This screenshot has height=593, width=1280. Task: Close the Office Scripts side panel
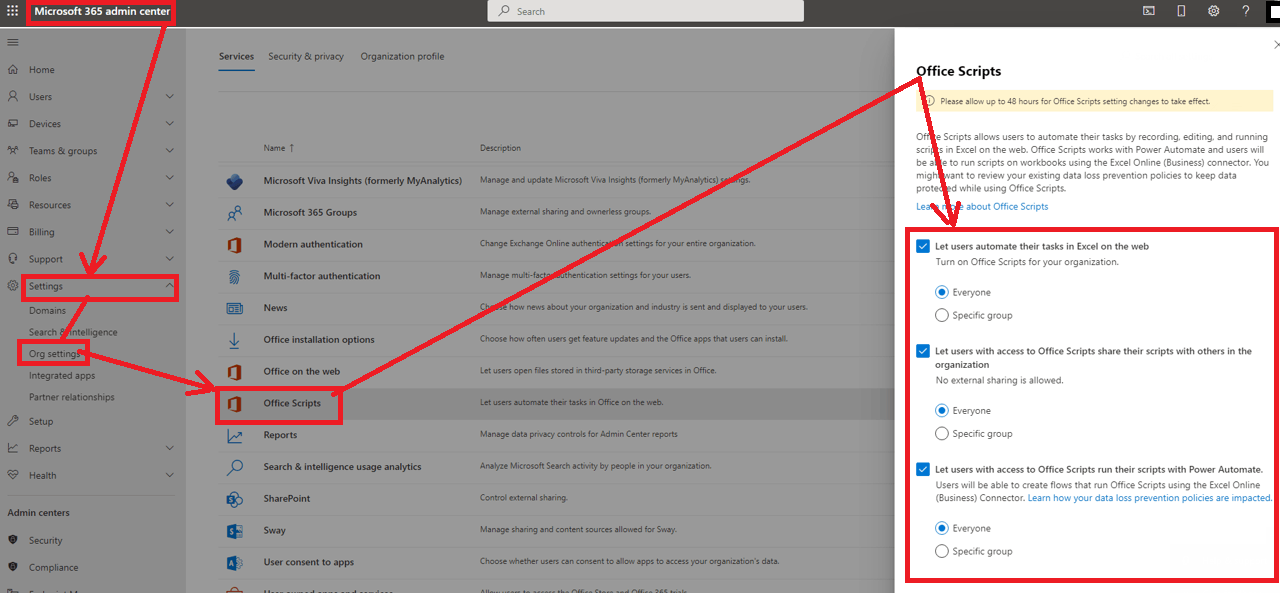(x=1275, y=45)
